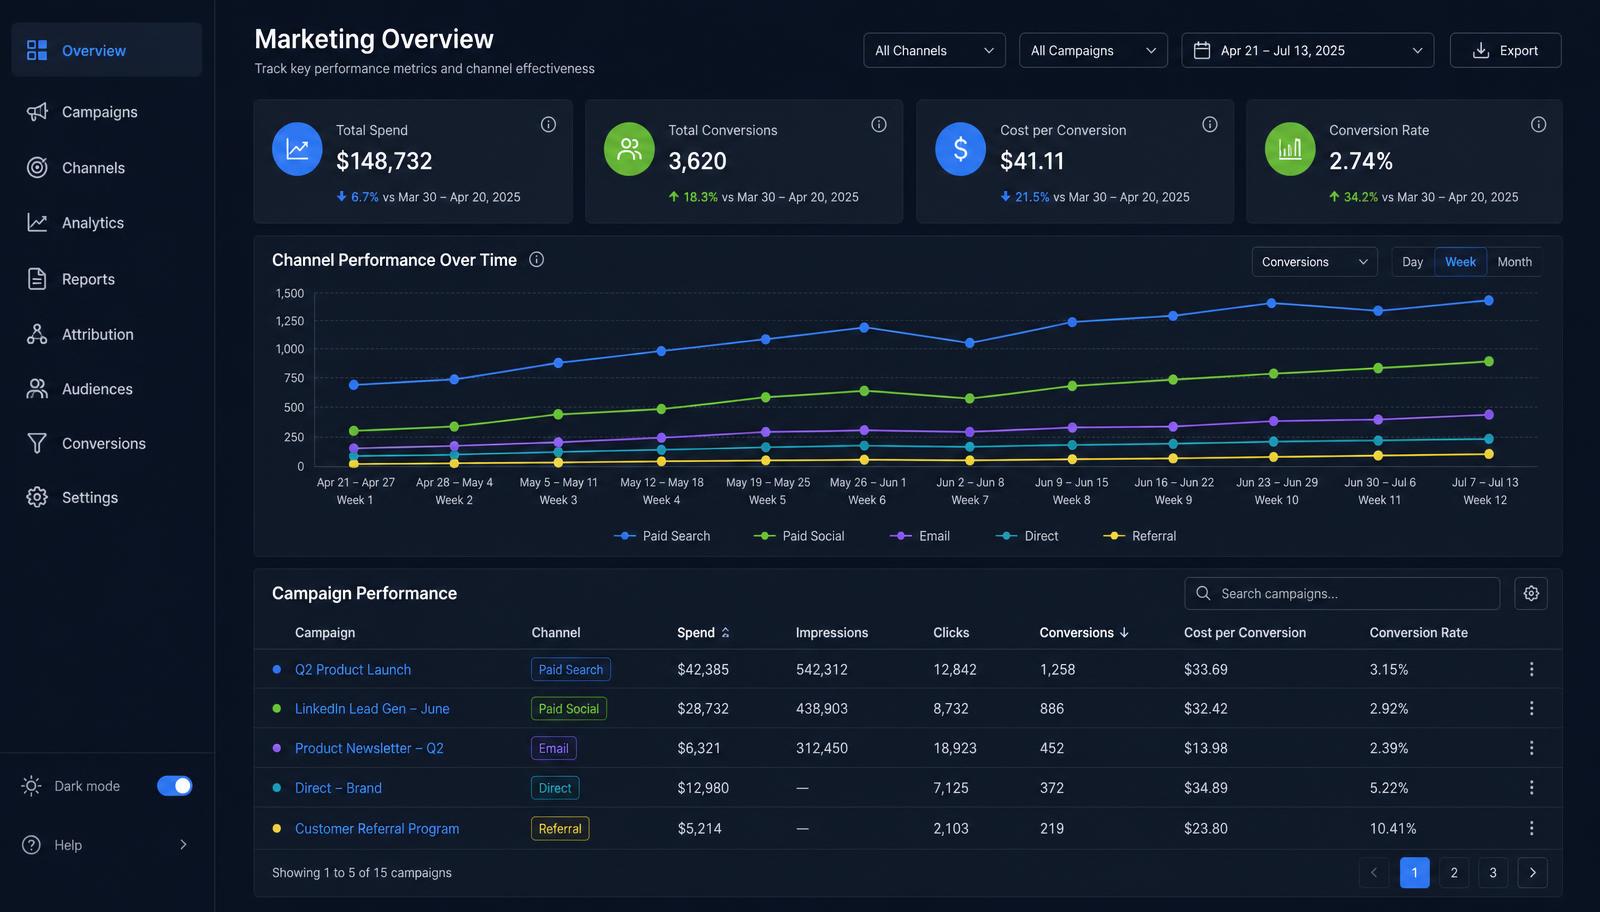Toggle Paid Search series in chart legend
The height and width of the screenshot is (912, 1600).
click(662, 536)
